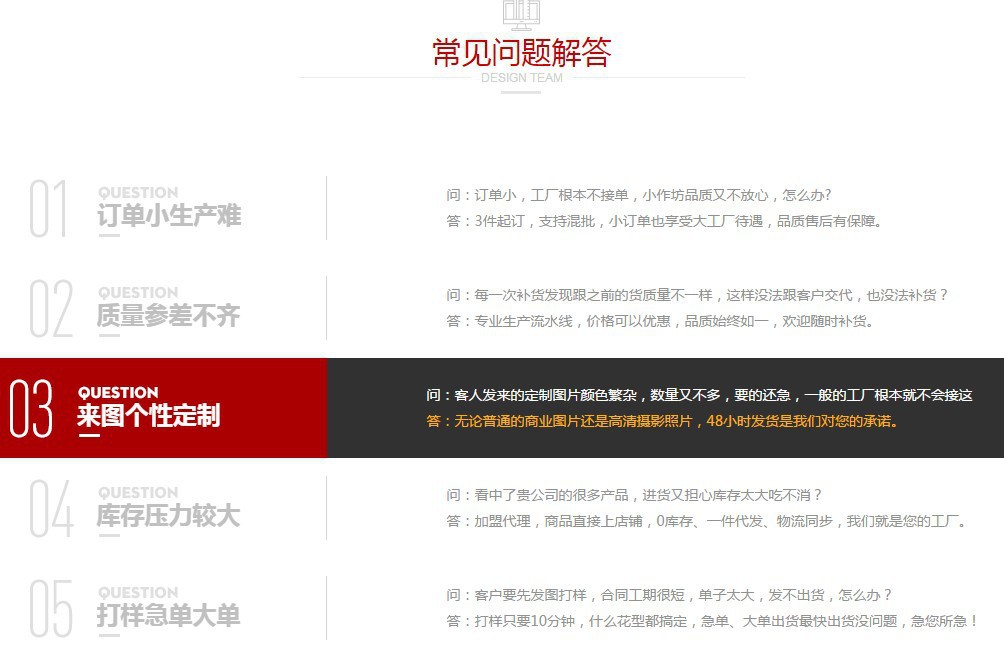Click the 常见问题解答 heading
1004x654 pixels.
point(521,52)
